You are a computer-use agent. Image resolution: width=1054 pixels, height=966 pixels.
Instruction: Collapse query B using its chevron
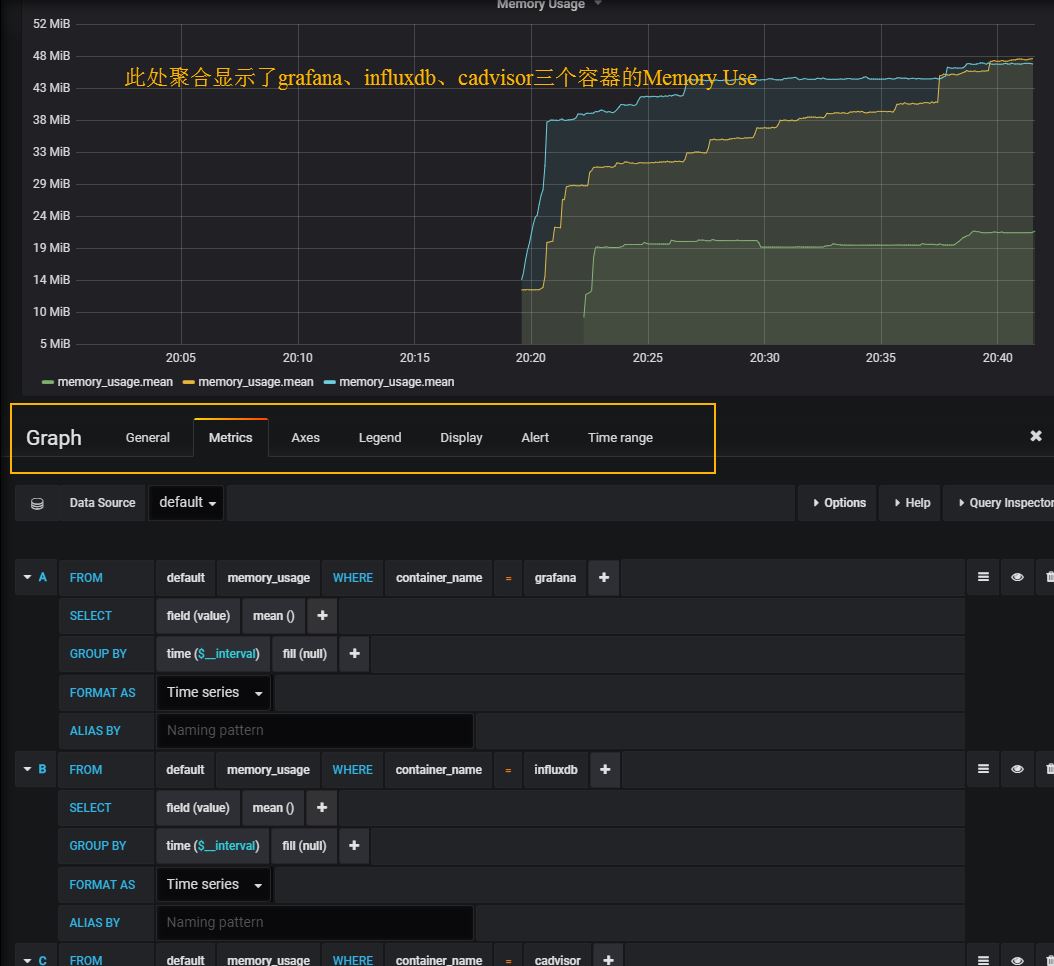coord(29,769)
